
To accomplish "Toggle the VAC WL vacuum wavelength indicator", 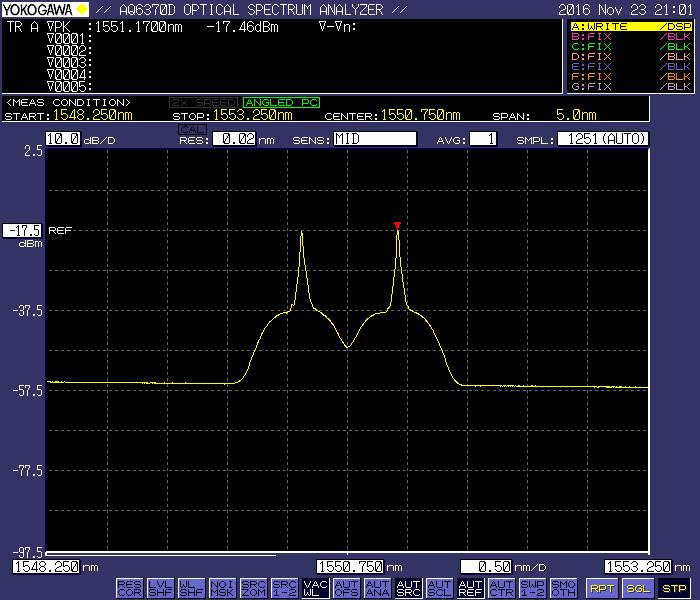I will pos(316,588).
